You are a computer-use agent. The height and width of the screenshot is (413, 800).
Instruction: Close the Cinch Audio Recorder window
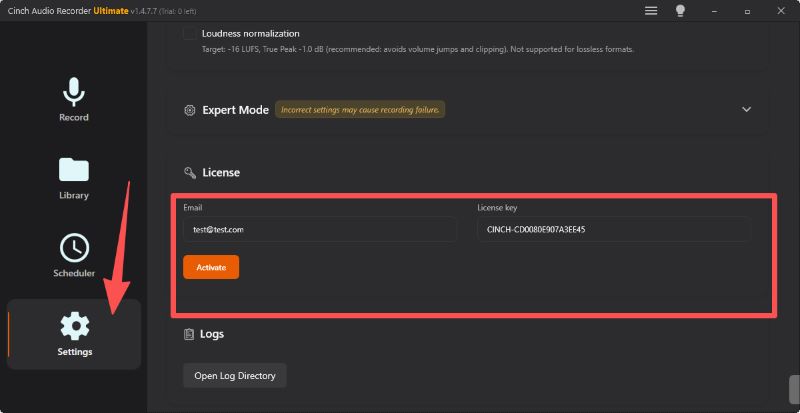[x=780, y=10]
